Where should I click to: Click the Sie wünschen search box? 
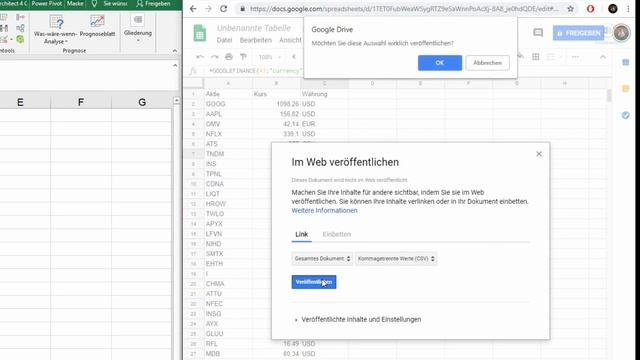coord(110,4)
